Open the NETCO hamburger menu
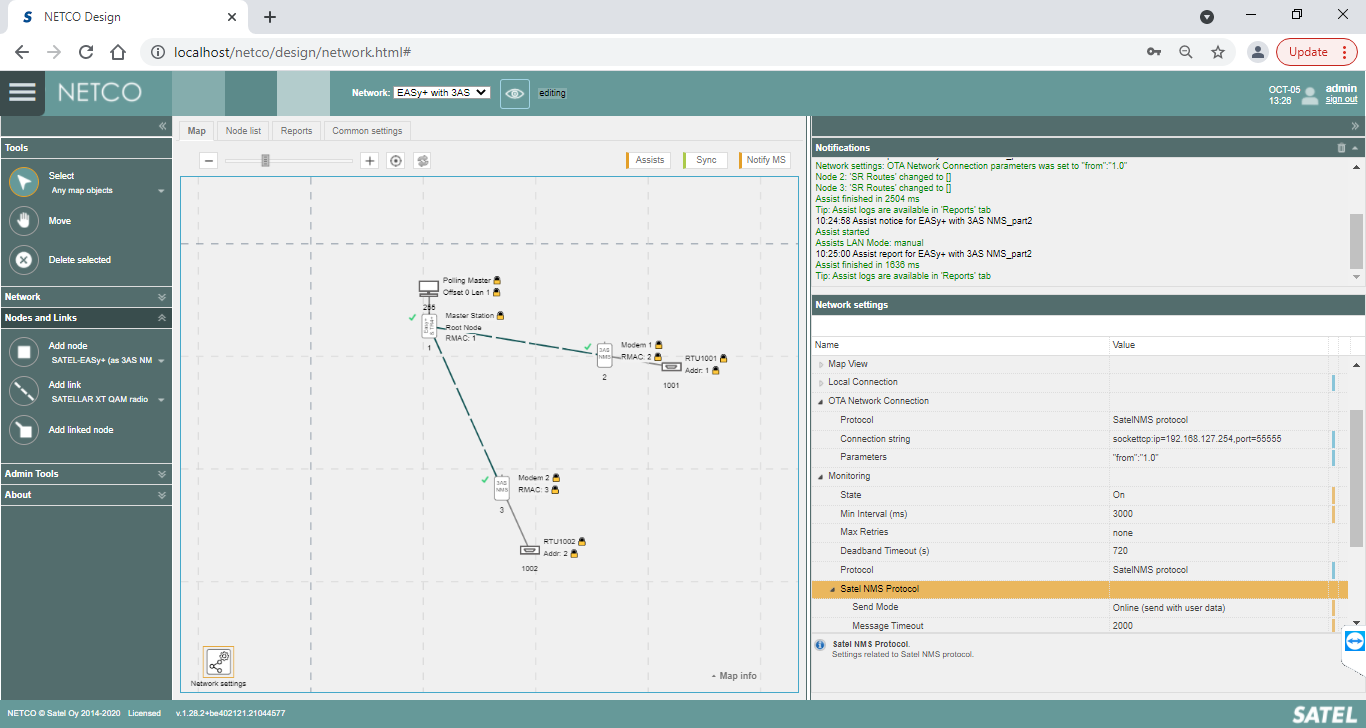Screen dimensions: 1366x728 [x=22, y=92]
